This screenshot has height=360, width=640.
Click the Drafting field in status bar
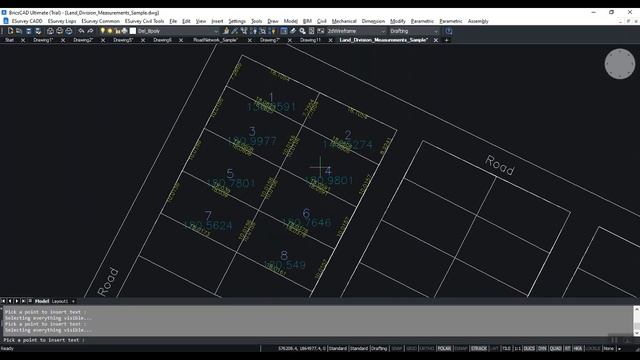pyautogui.click(x=379, y=349)
